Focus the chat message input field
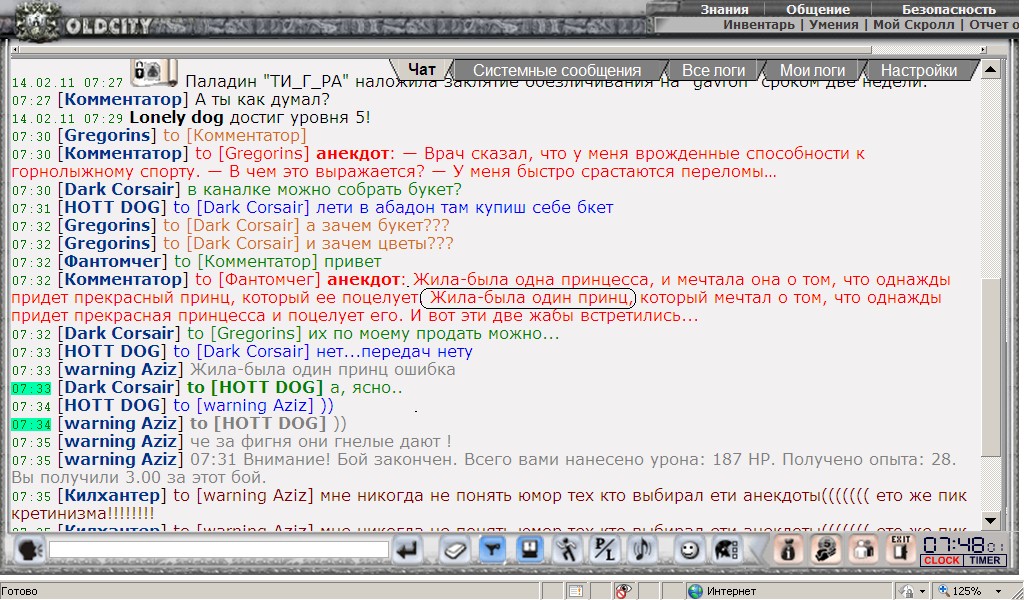This screenshot has width=1024, height=600. pos(219,550)
